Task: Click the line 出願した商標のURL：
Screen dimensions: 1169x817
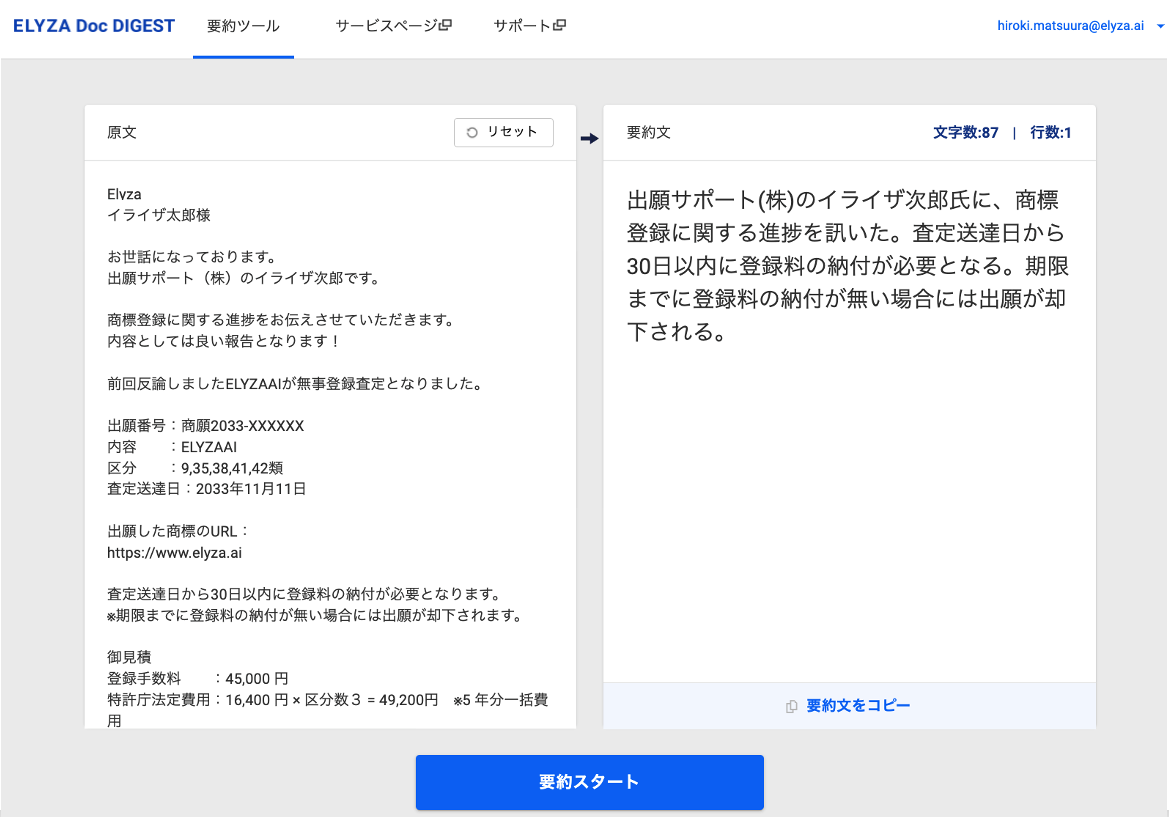Action: (x=178, y=531)
